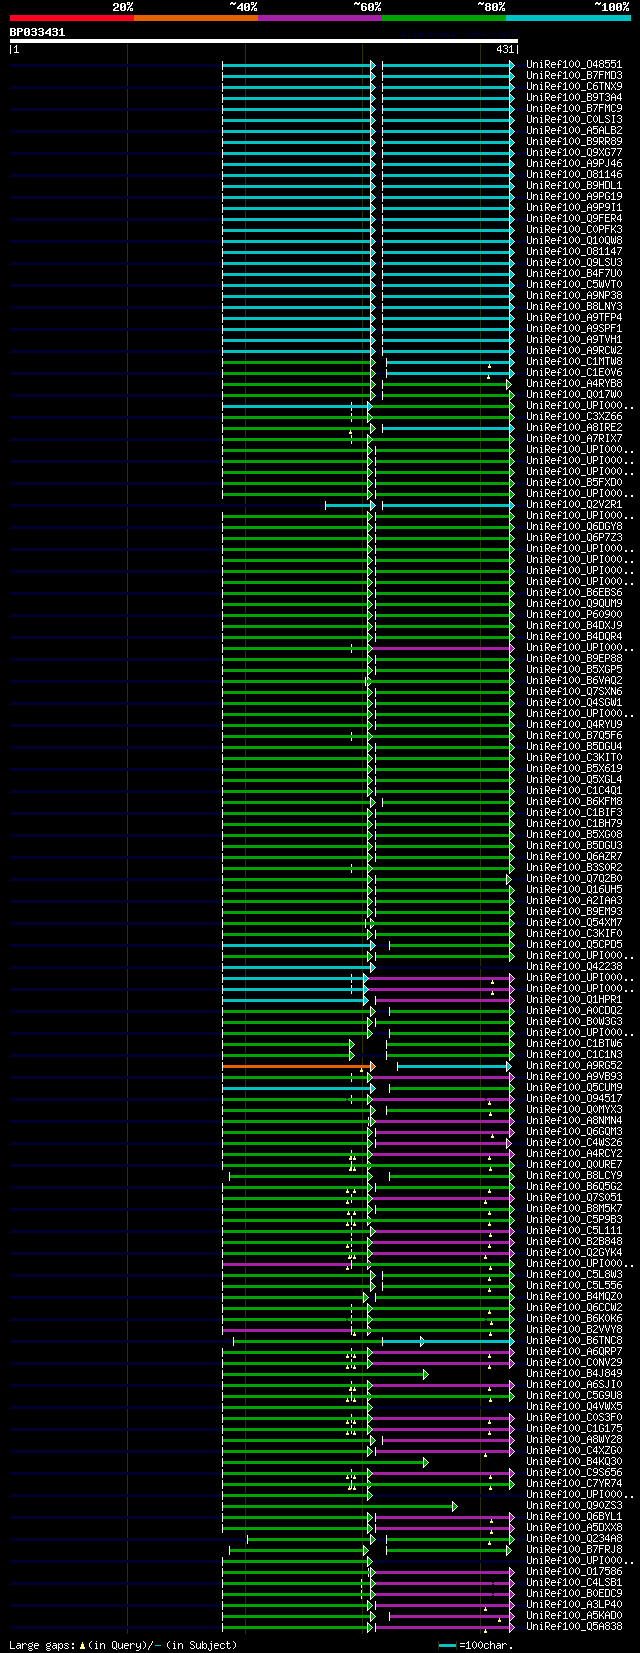This screenshot has width=640, height=1653.
Task: Select hit label UniRef100_C3XZ66
Action: tap(574, 417)
